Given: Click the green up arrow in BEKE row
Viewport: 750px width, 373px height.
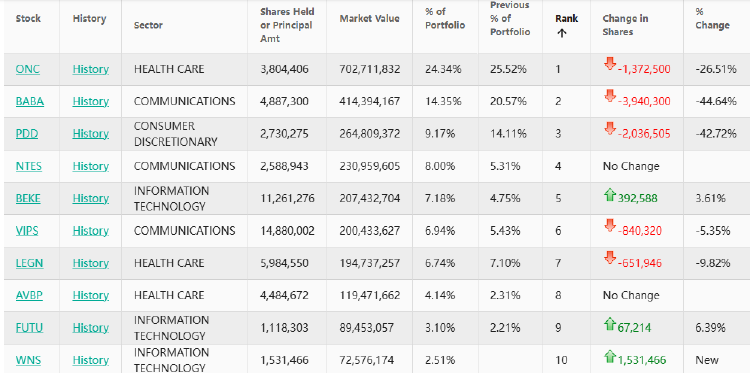Looking at the screenshot, I should point(609,195).
